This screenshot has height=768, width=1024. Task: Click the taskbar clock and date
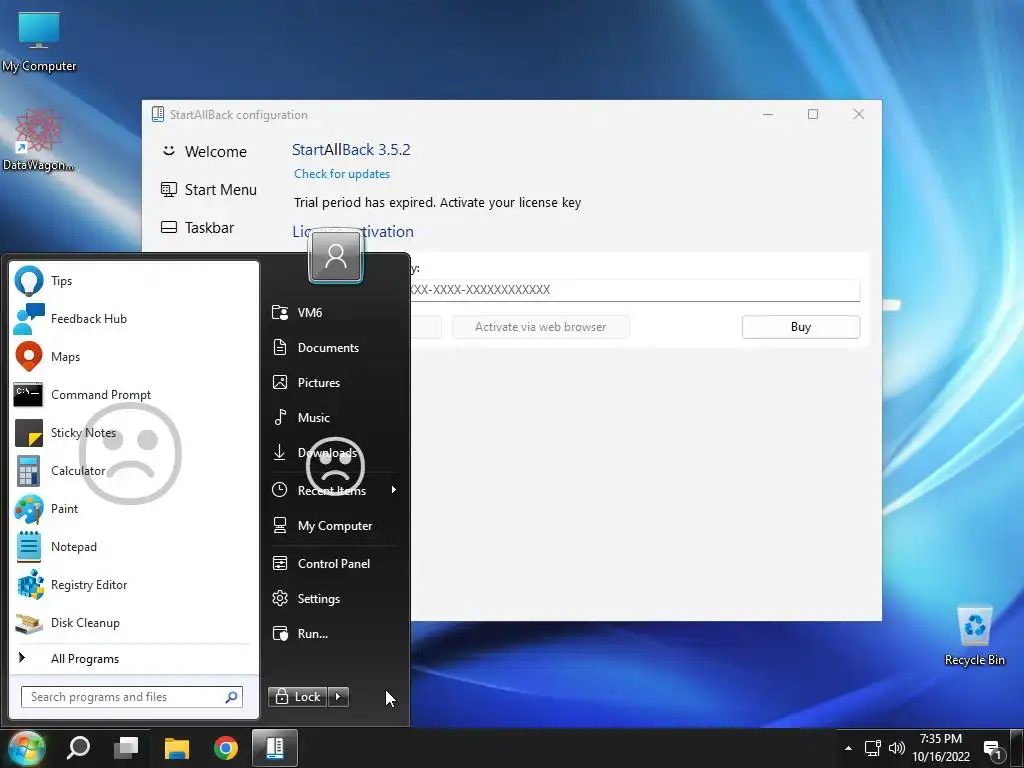941,748
